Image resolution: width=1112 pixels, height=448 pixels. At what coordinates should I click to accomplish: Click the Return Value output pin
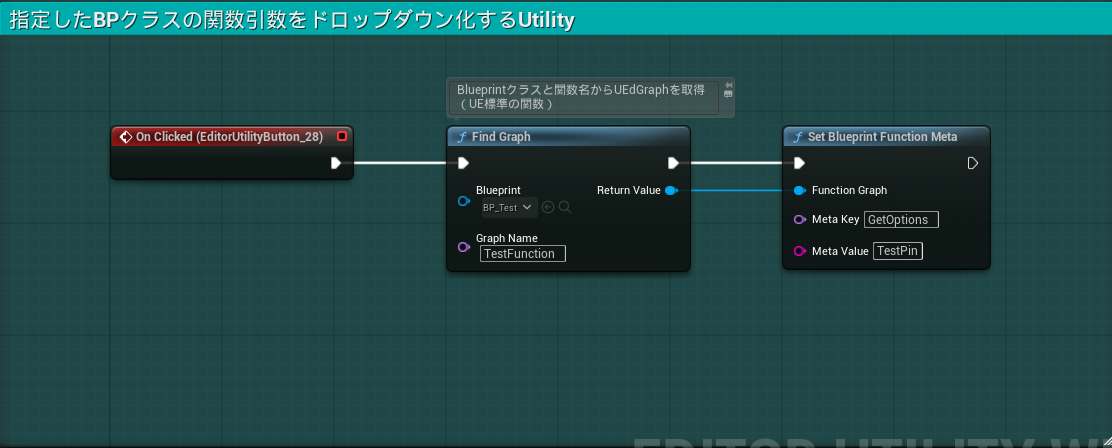point(671,190)
